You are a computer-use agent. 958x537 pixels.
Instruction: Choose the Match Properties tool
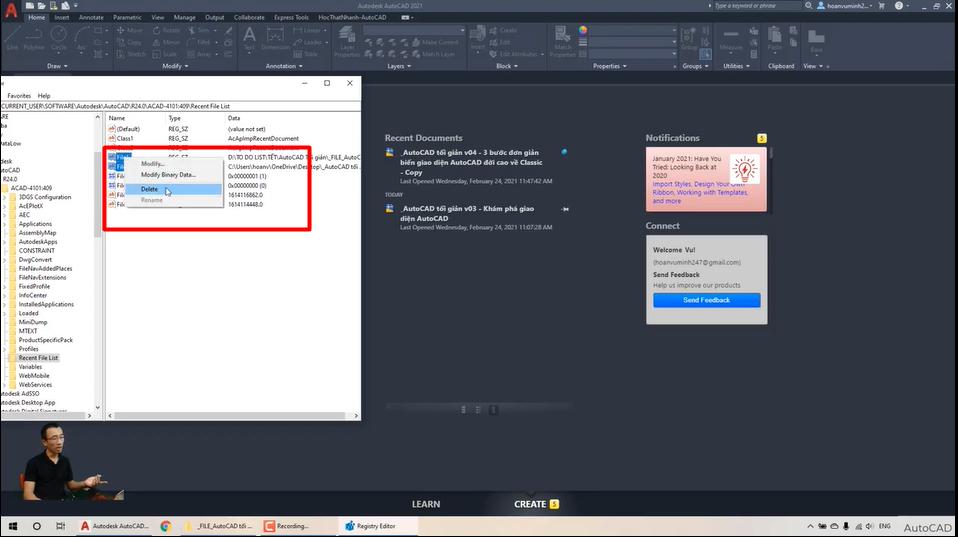[562, 42]
